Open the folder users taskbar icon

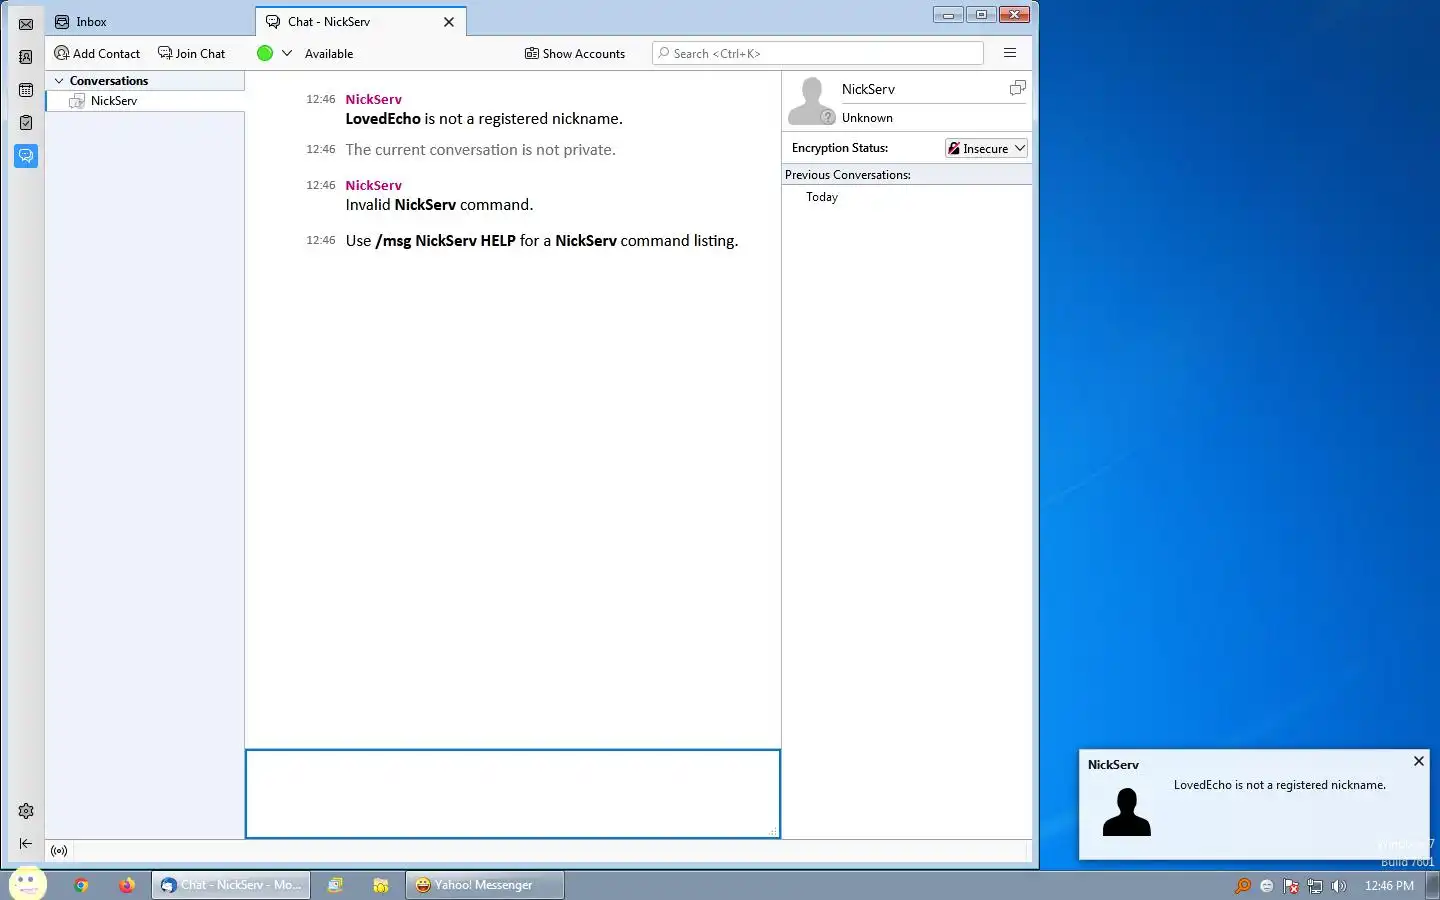click(x=381, y=885)
